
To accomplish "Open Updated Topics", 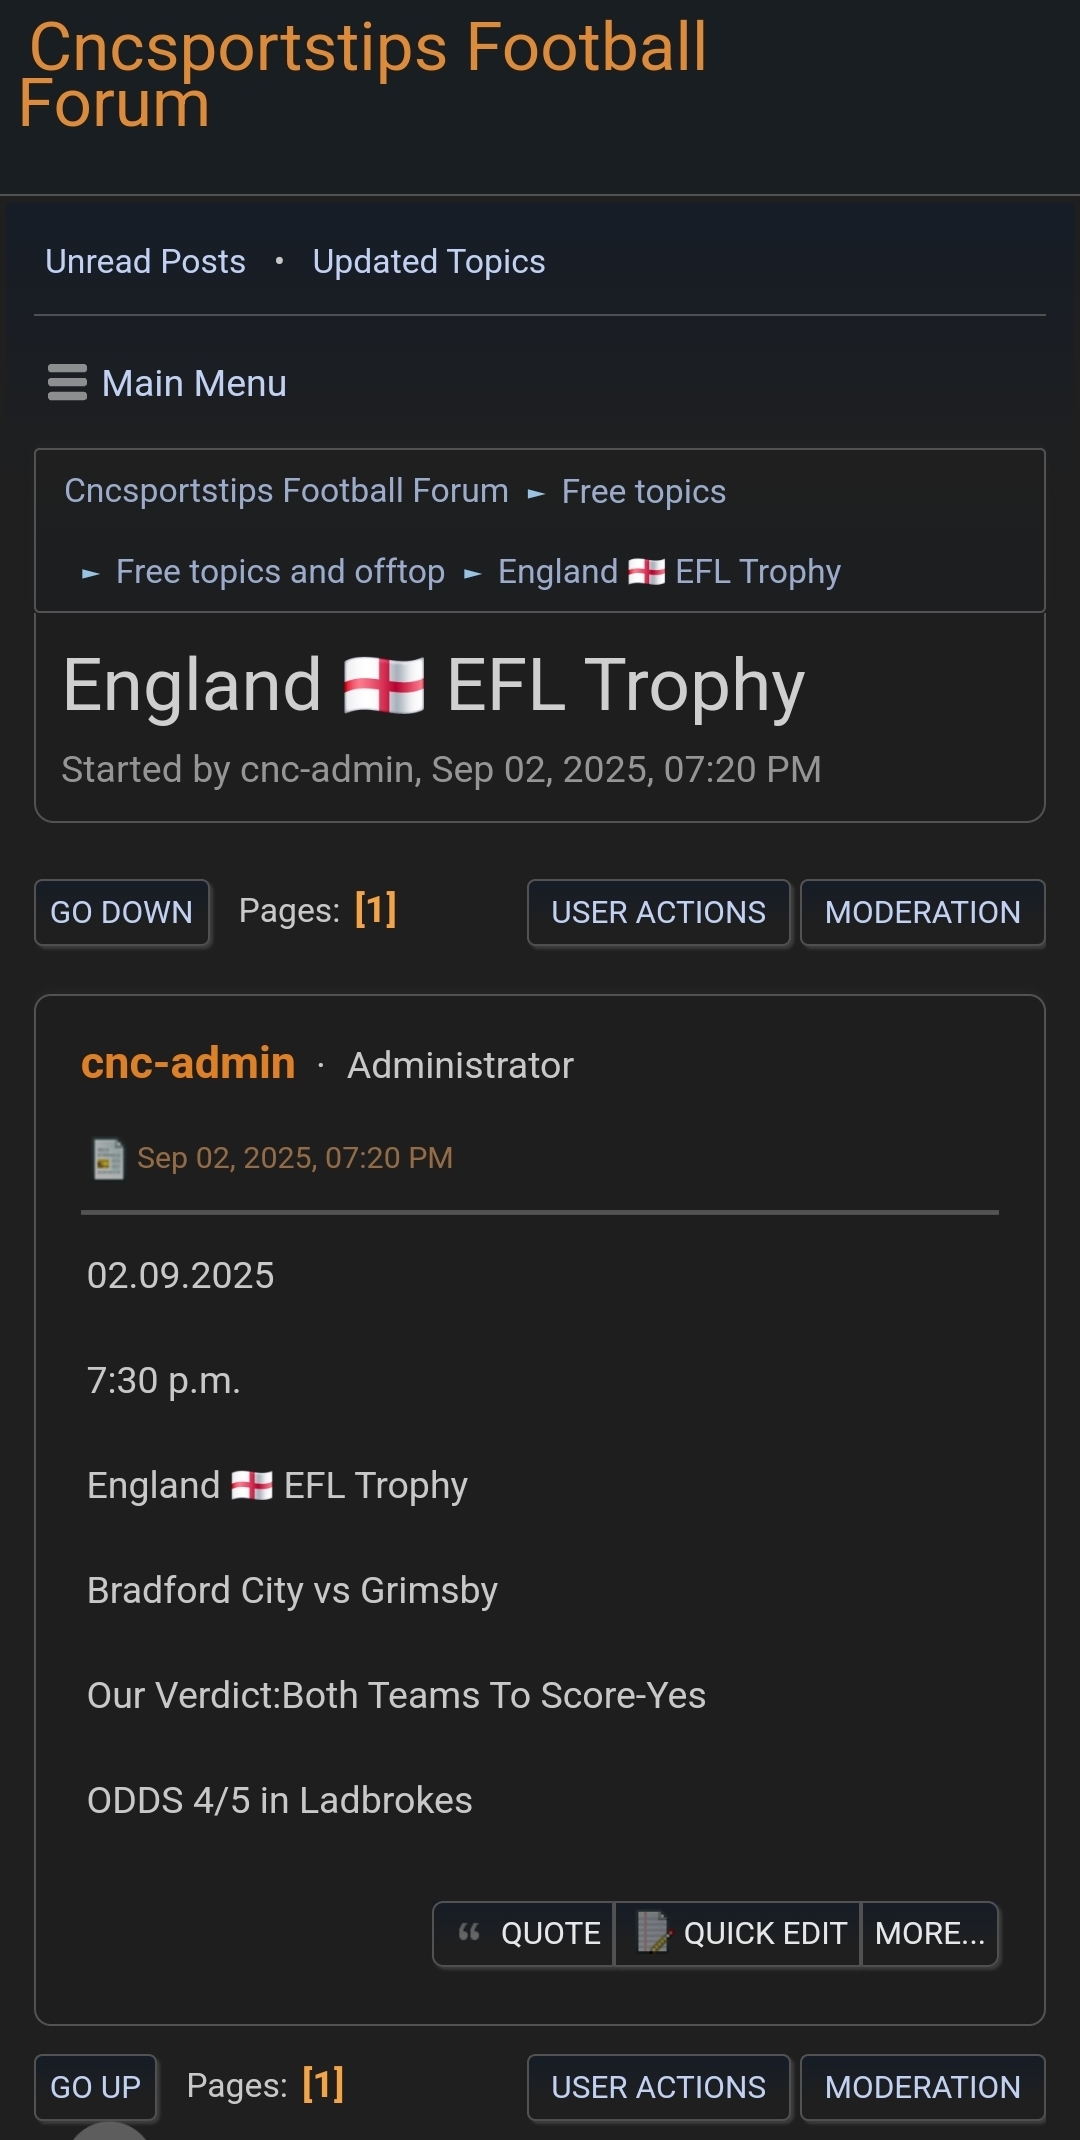I will pos(429,262).
